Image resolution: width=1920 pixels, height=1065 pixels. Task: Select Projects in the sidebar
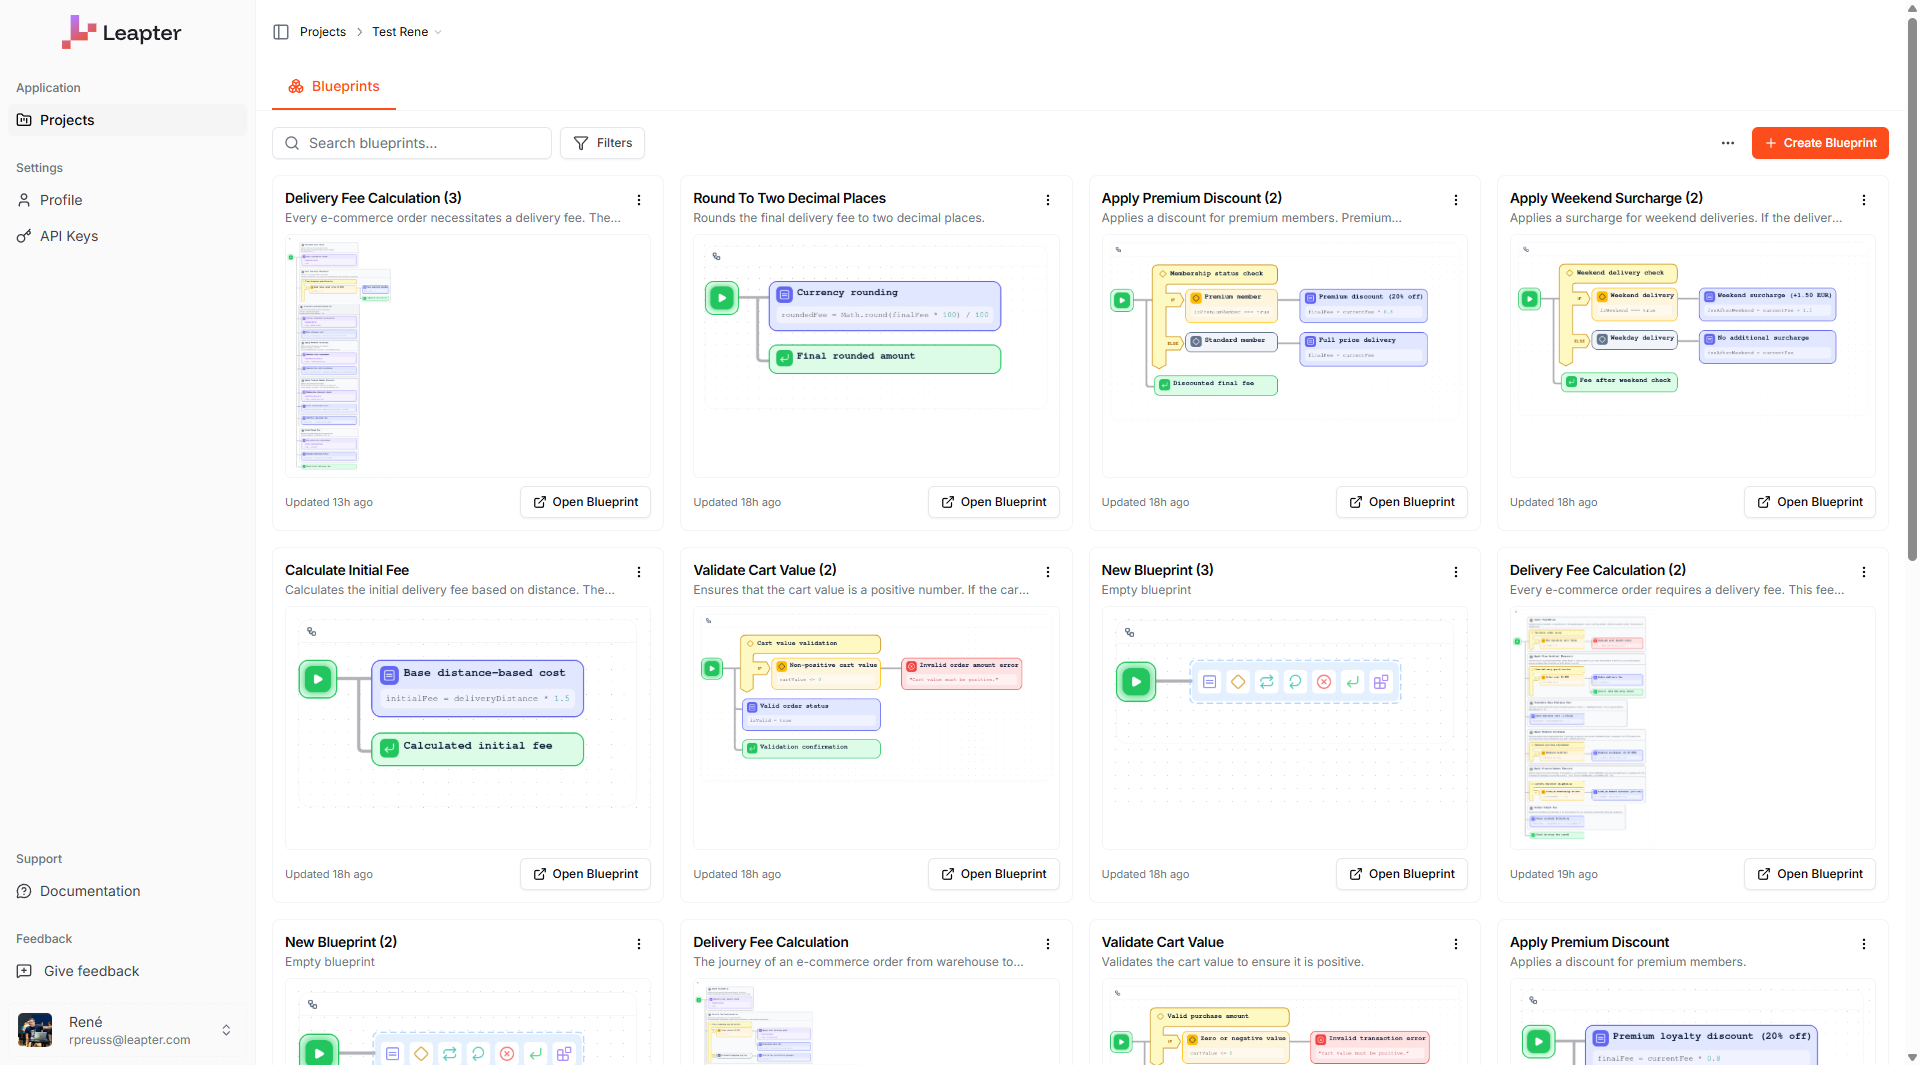click(x=67, y=120)
